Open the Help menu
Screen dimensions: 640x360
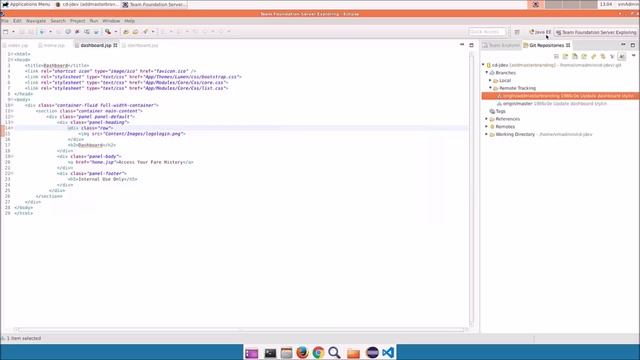[x=129, y=21]
